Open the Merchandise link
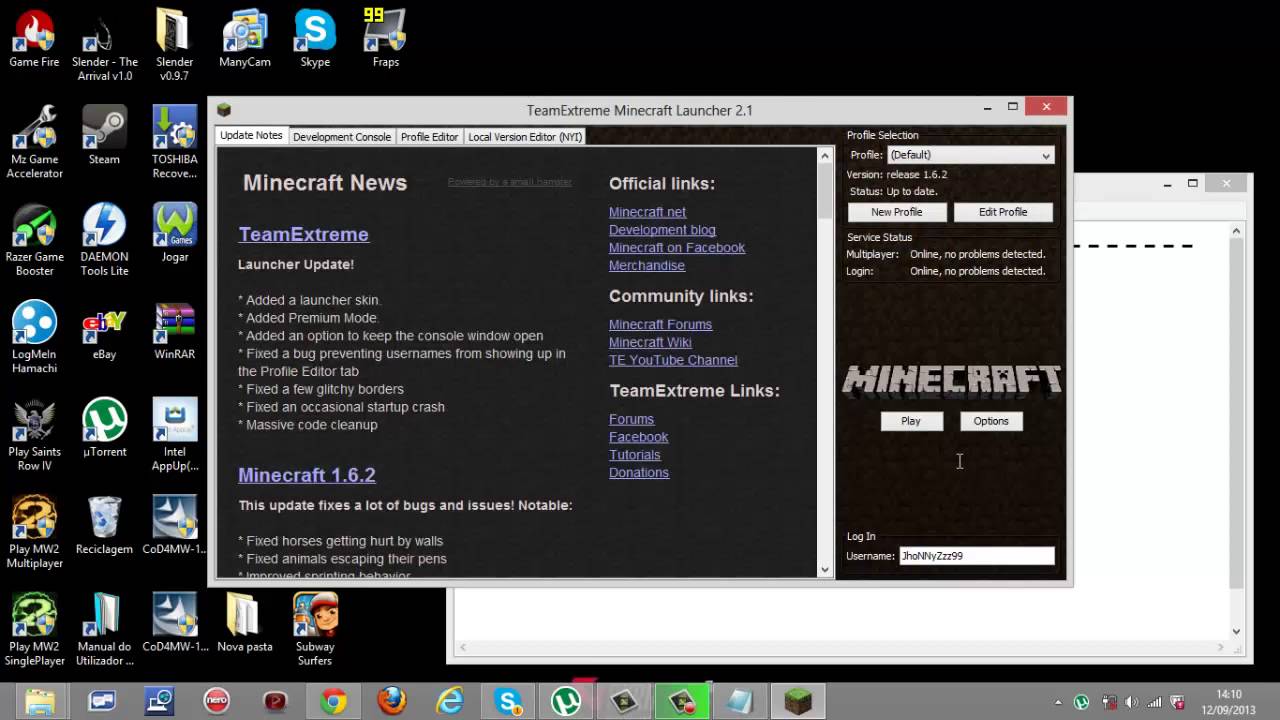This screenshot has height=720, width=1280. click(x=646, y=266)
